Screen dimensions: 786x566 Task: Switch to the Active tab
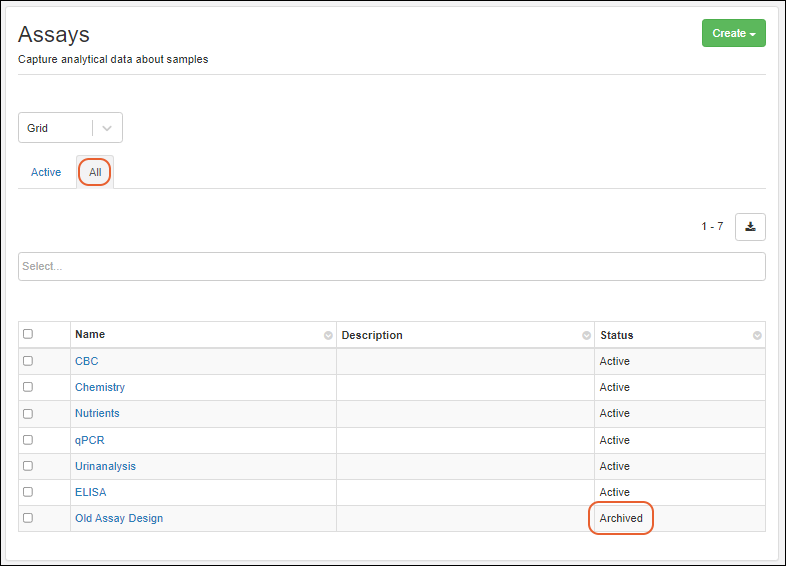coord(46,172)
